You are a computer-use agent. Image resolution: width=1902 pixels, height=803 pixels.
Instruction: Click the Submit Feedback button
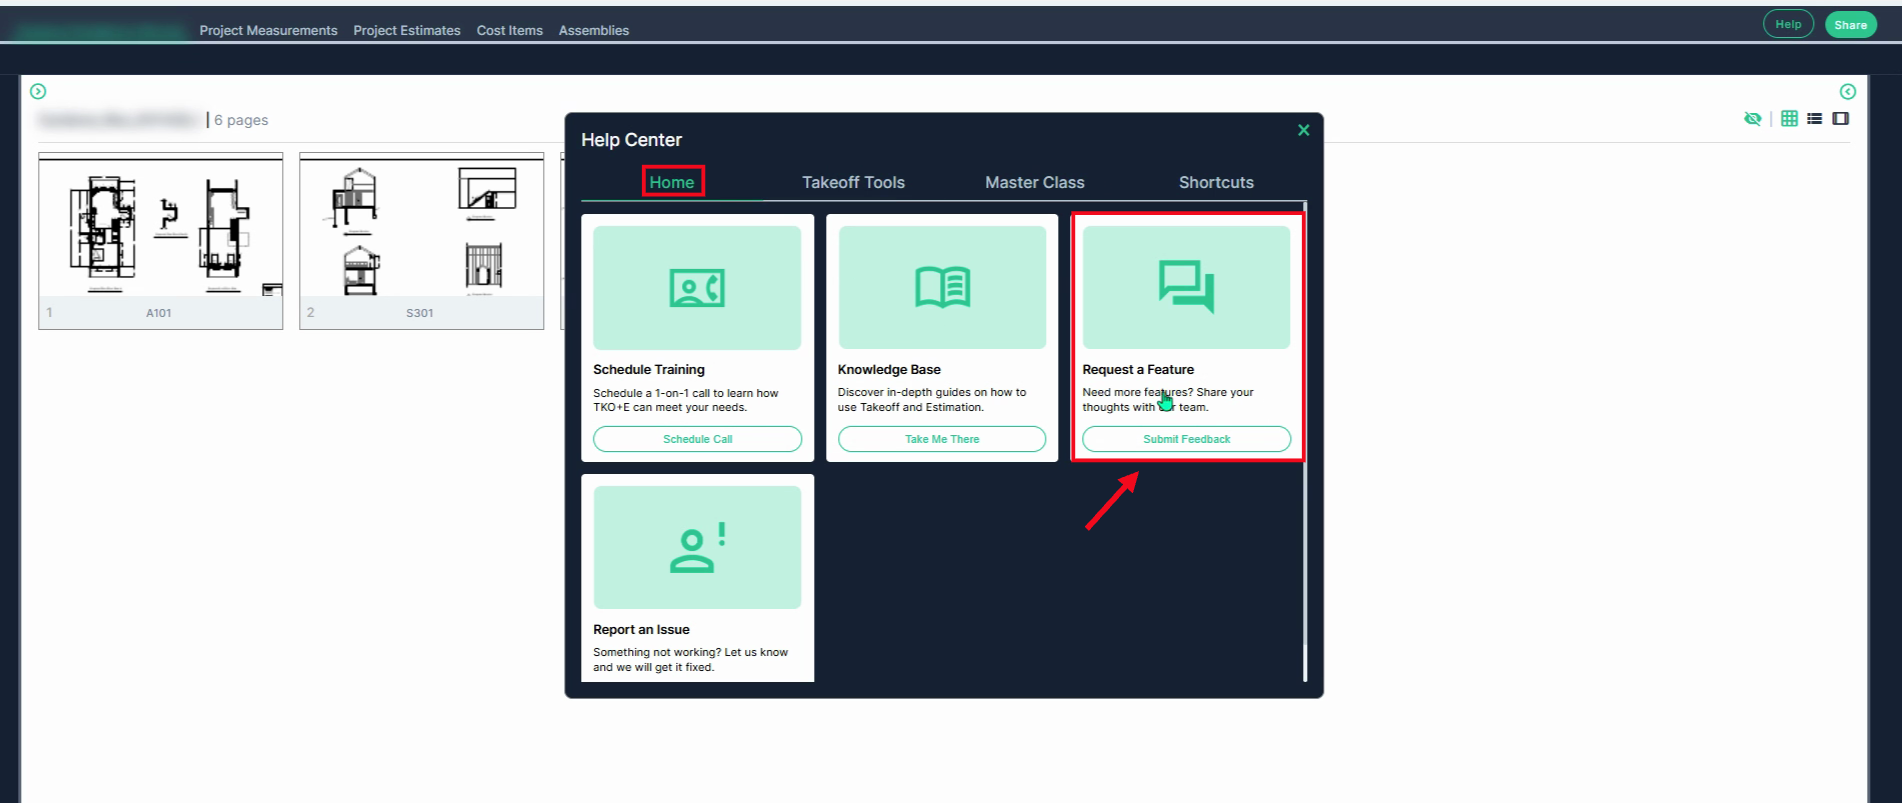[x=1186, y=439]
